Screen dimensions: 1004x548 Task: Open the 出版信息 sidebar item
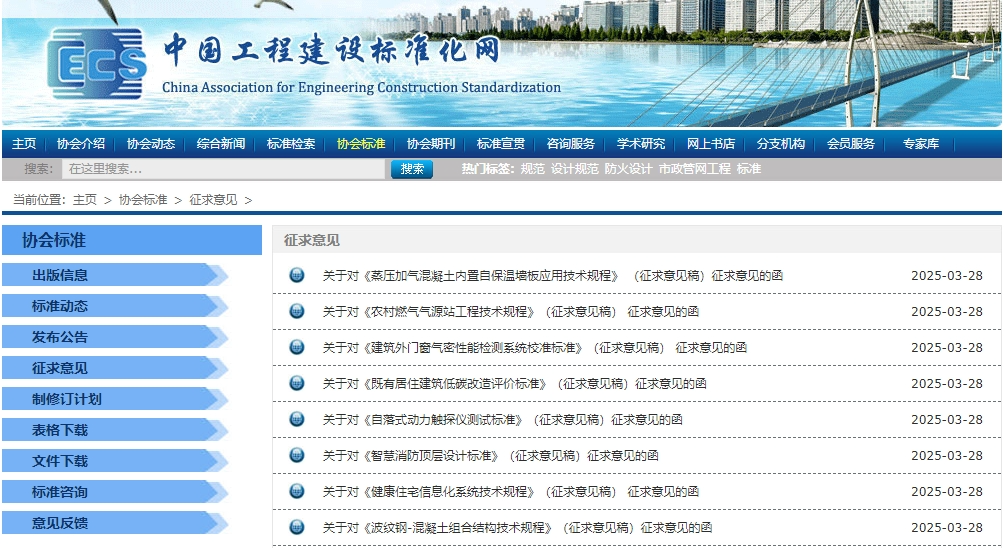pyautogui.click(x=60, y=275)
